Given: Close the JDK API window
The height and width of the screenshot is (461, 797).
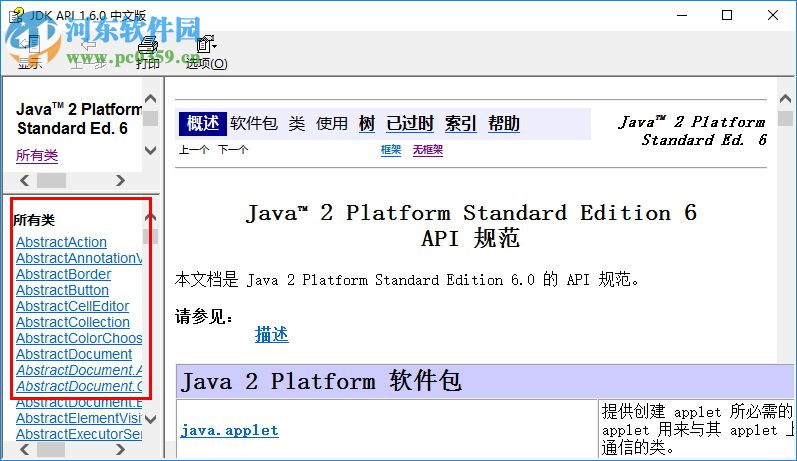Looking at the screenshot, I should (x=773, y=15).
